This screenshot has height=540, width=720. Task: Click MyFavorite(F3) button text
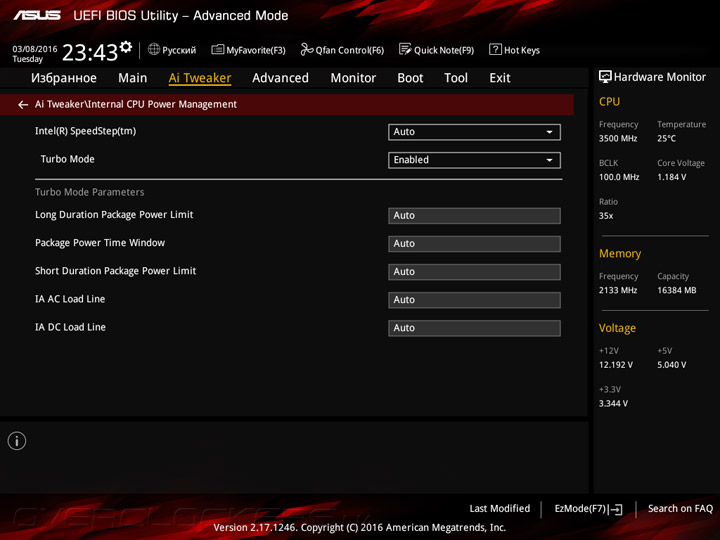pos(256,50)
